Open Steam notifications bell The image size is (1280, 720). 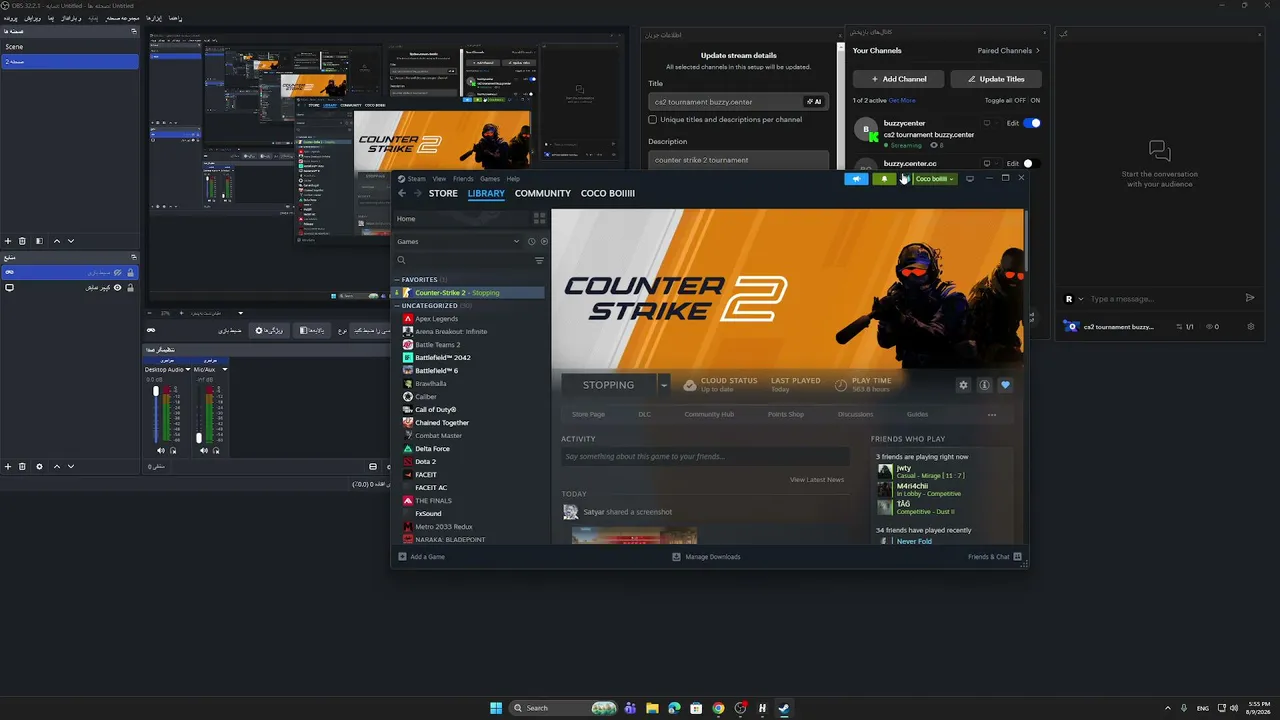[883, 179]
